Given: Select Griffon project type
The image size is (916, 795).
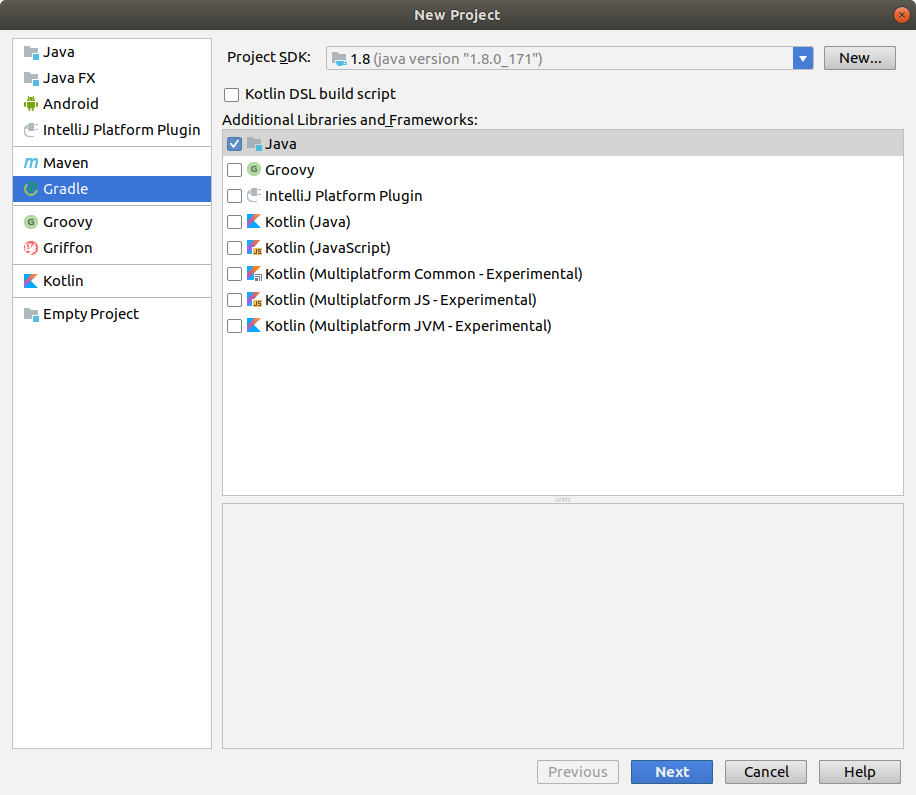Looking at the screenshot, I should coord(112,248).
